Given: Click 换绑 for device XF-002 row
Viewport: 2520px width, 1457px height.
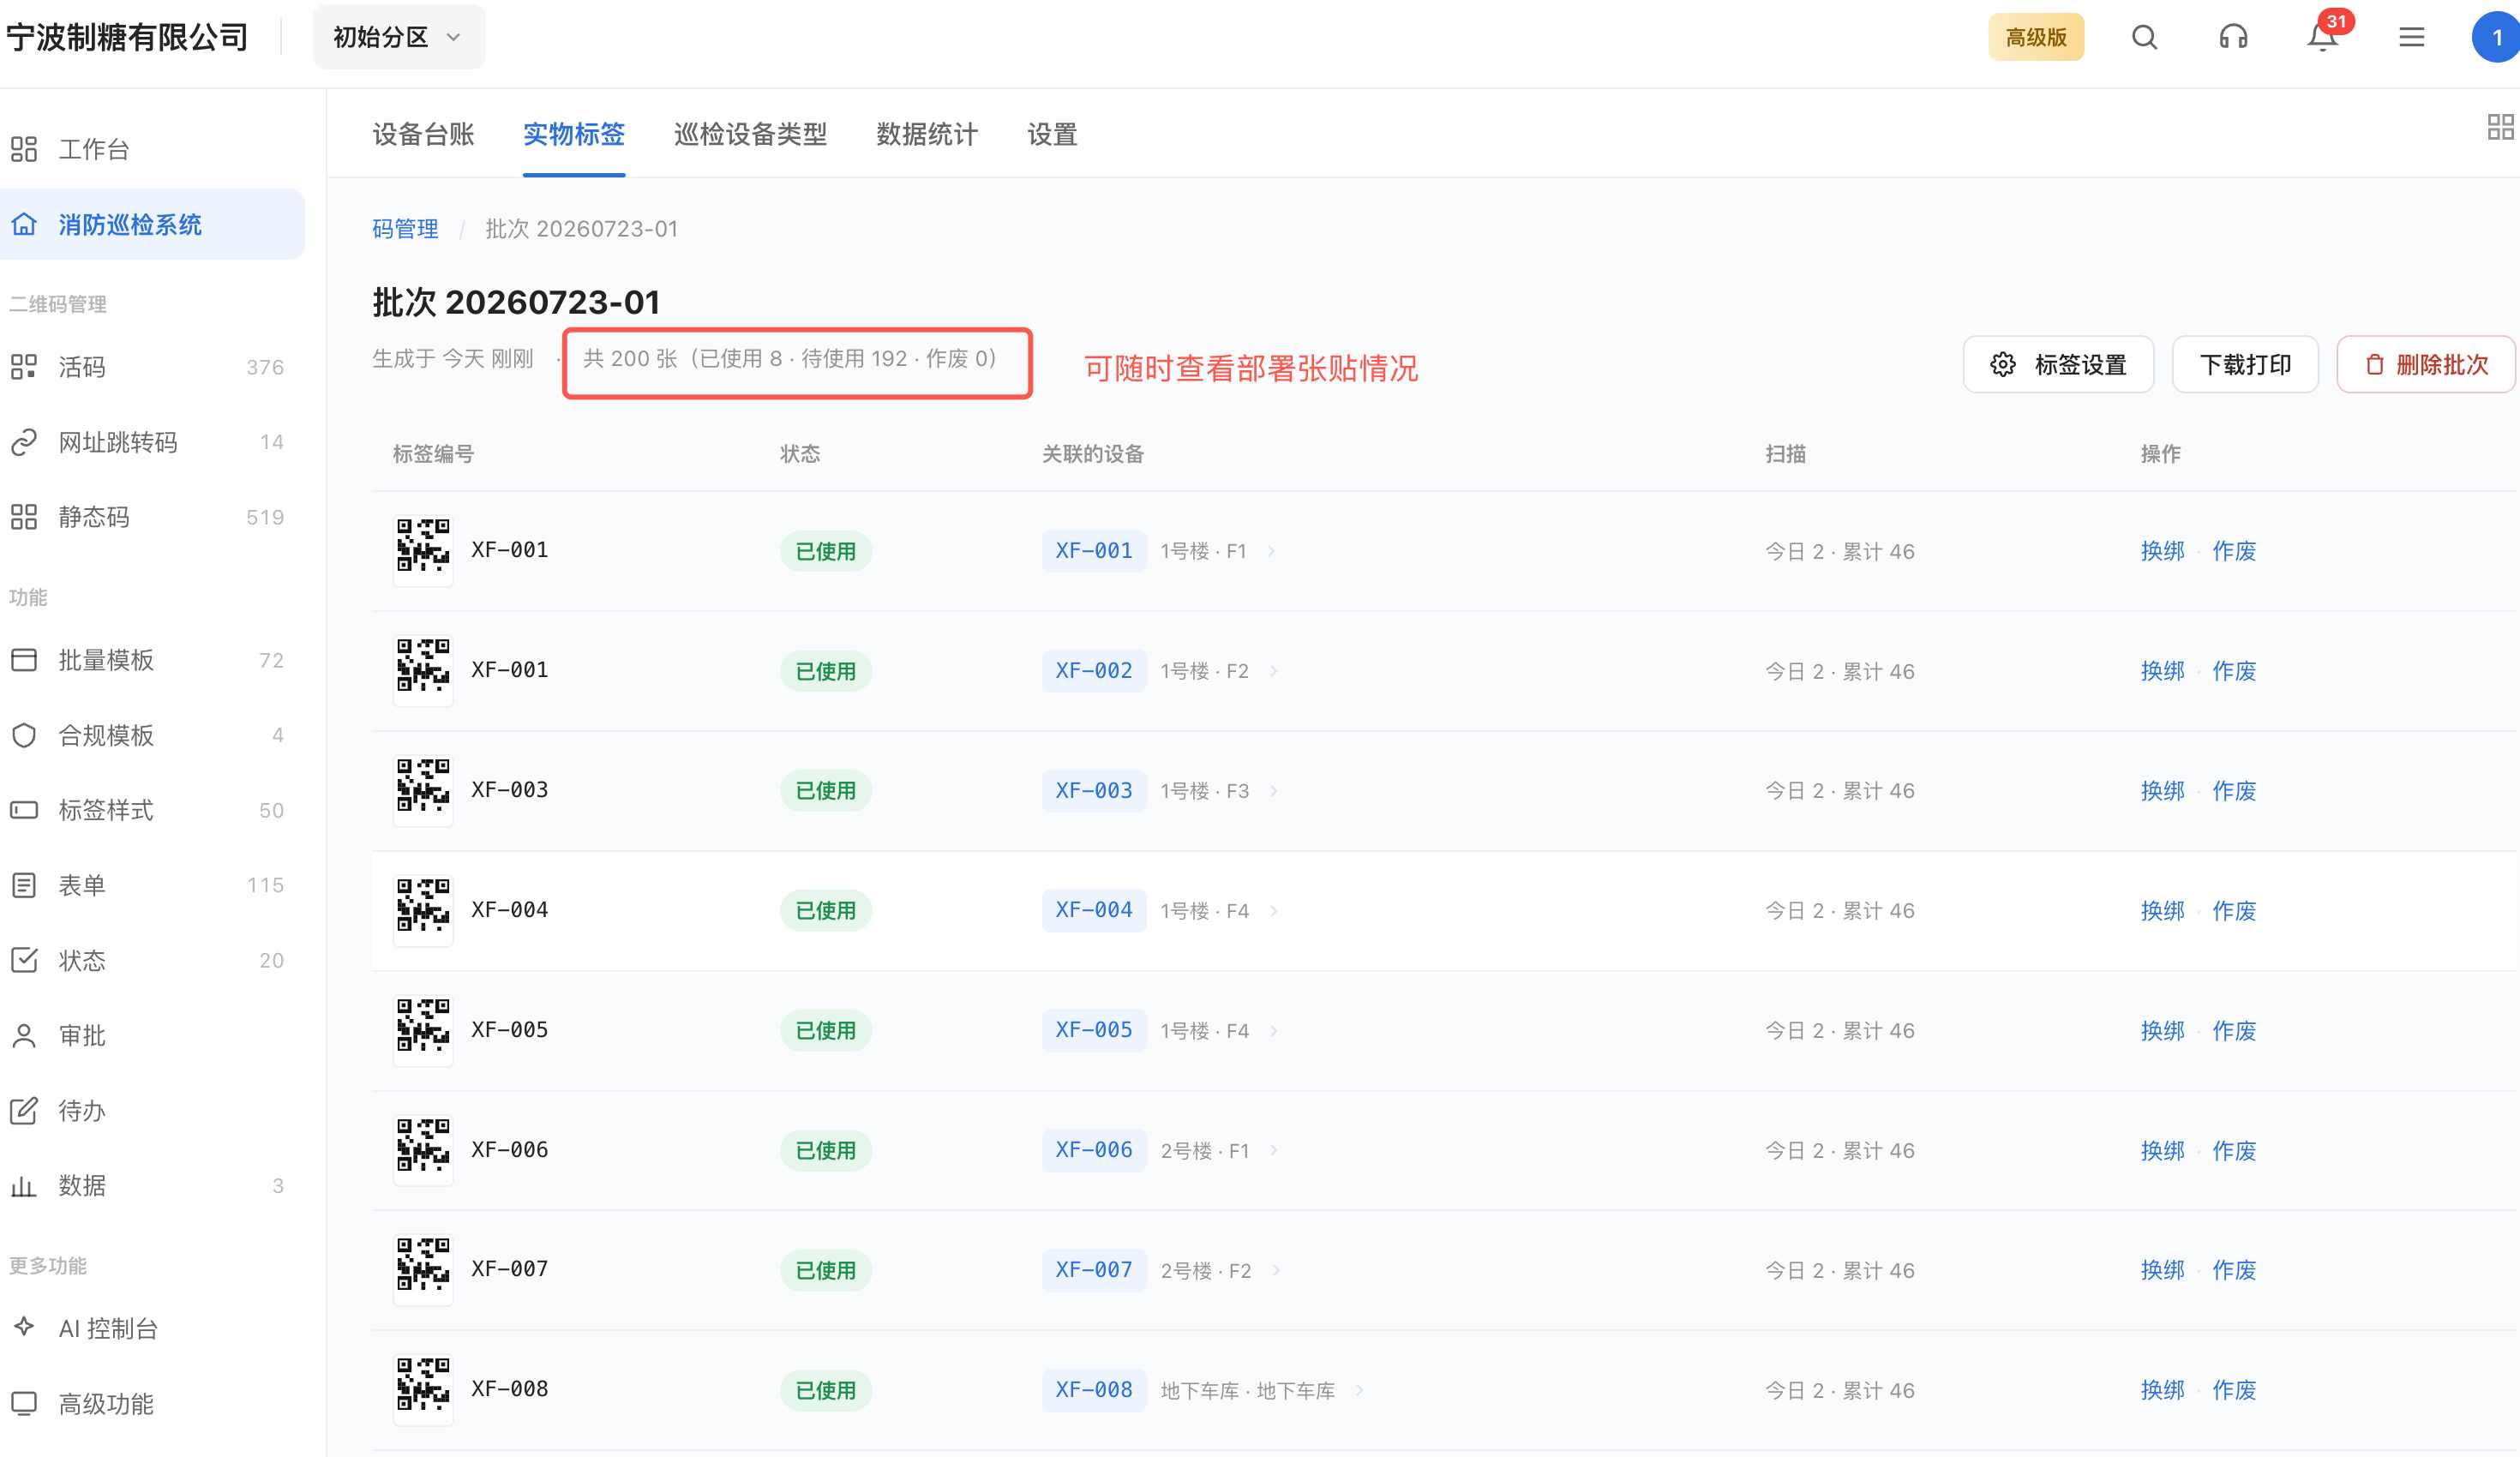Looking at the screenshot, I should click(2162, 671).
